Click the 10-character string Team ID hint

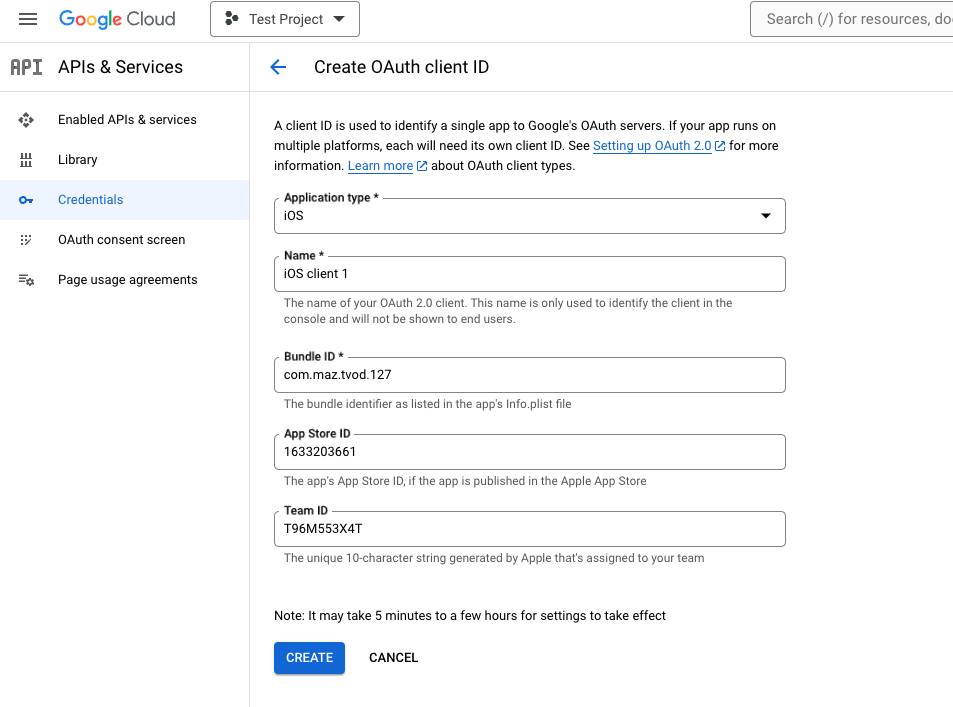[x=494, y=558]
